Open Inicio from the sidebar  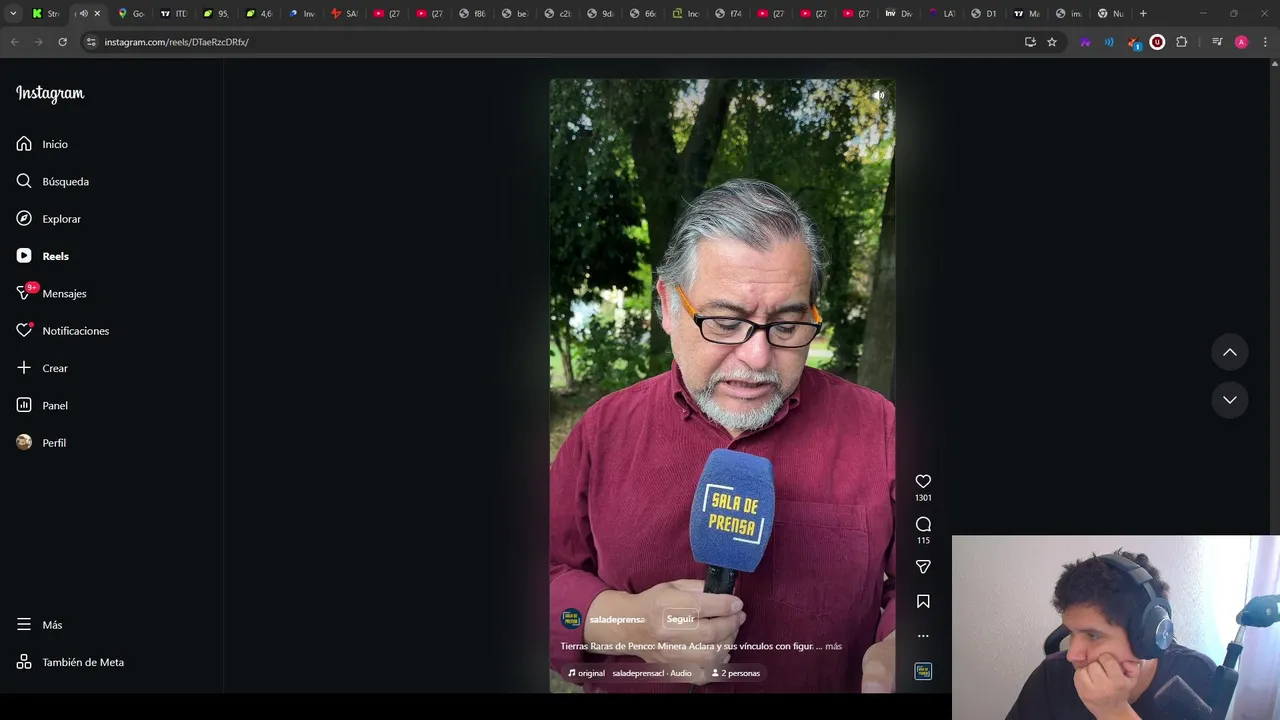click(x=42, y=144)
